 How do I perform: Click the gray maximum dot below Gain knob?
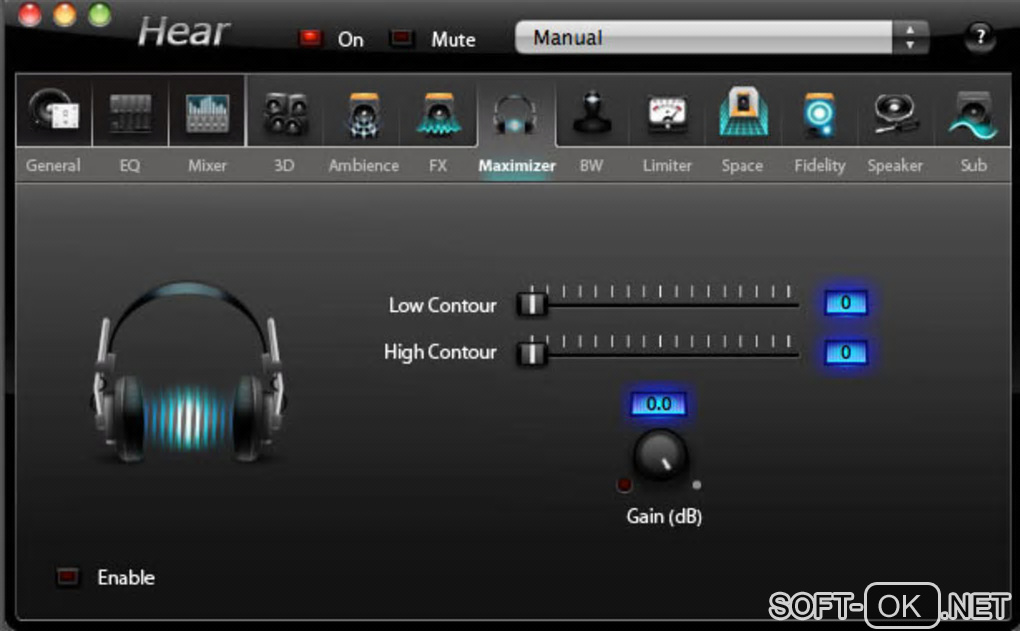point(697,485)
